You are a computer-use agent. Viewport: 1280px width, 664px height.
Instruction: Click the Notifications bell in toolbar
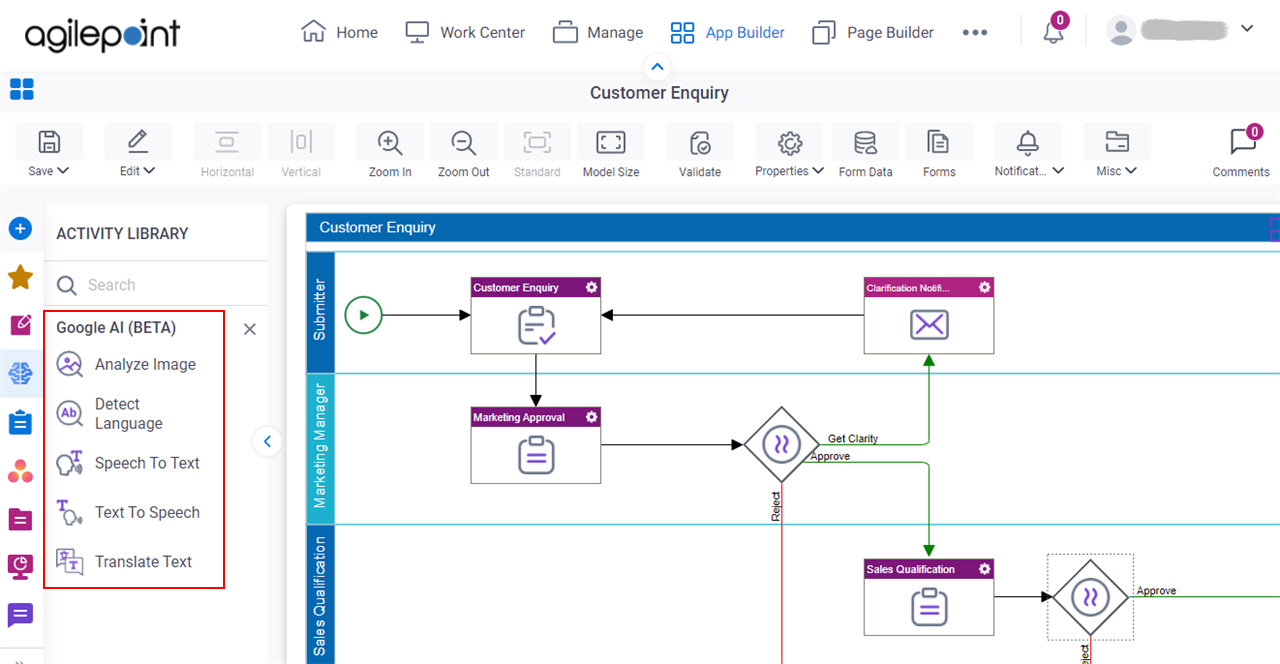(x=1027, y=142)
